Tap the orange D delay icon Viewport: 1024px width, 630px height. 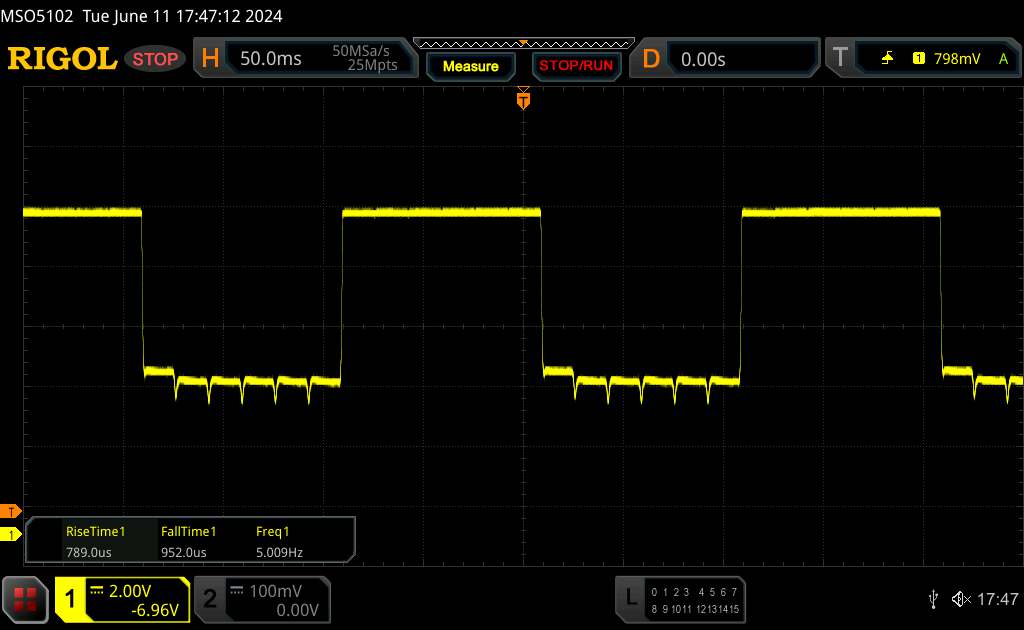pos(651,59)
